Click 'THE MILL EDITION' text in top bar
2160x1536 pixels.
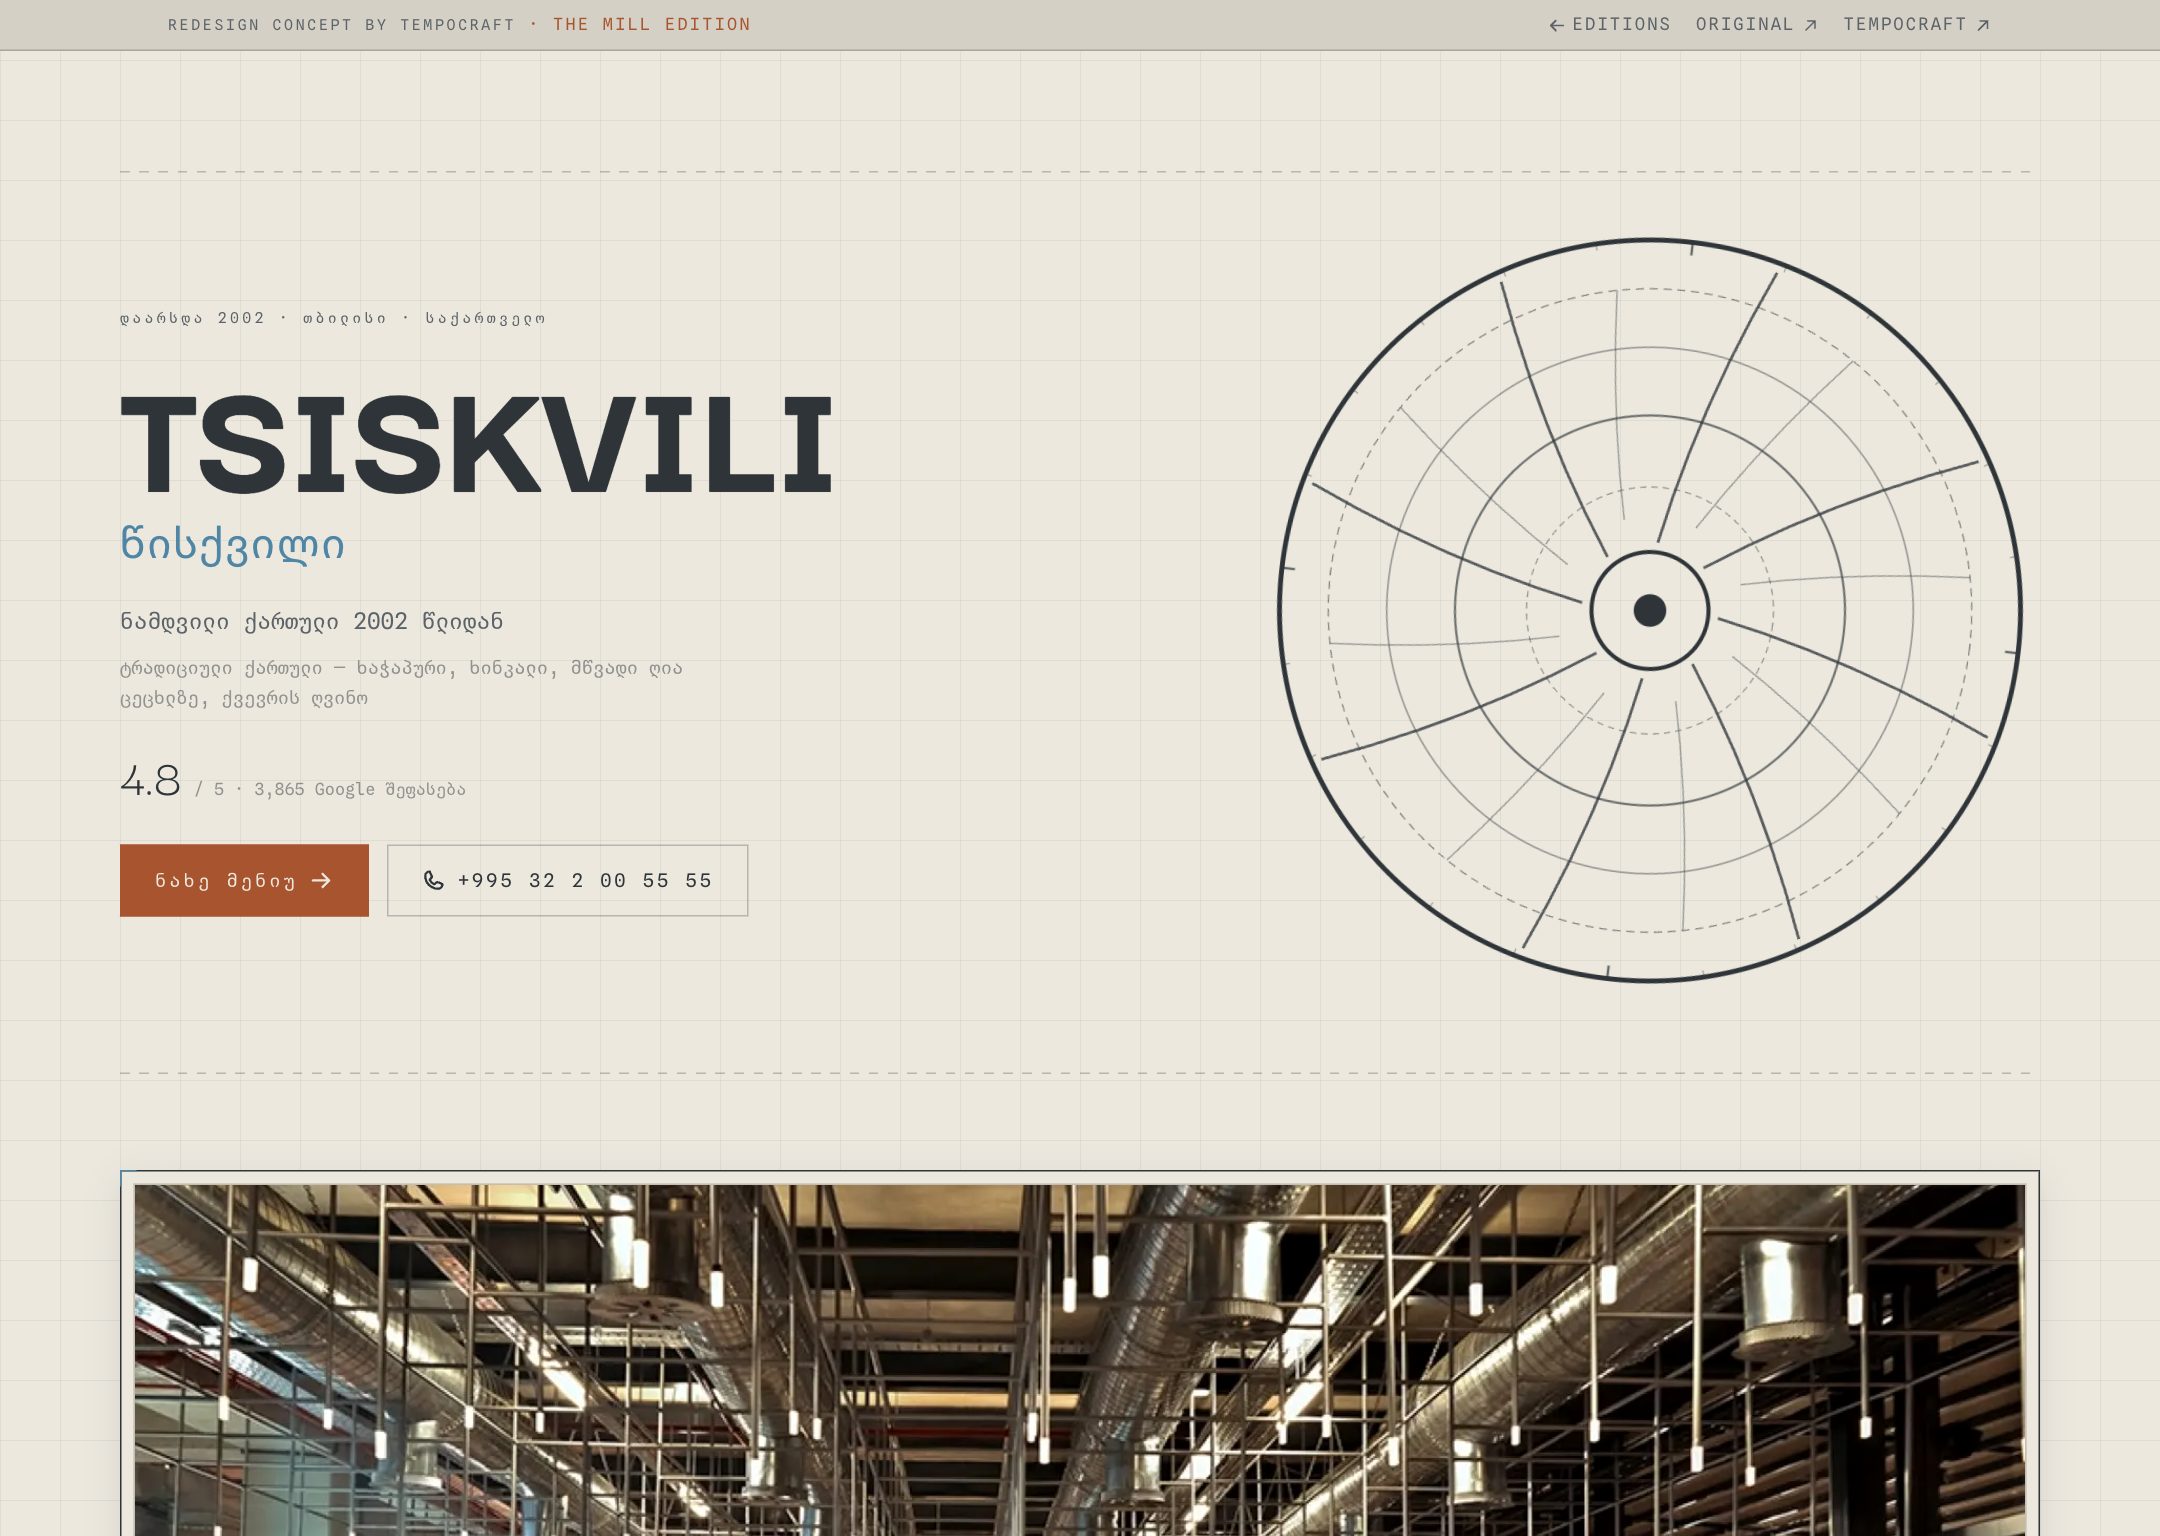point(651,24)
